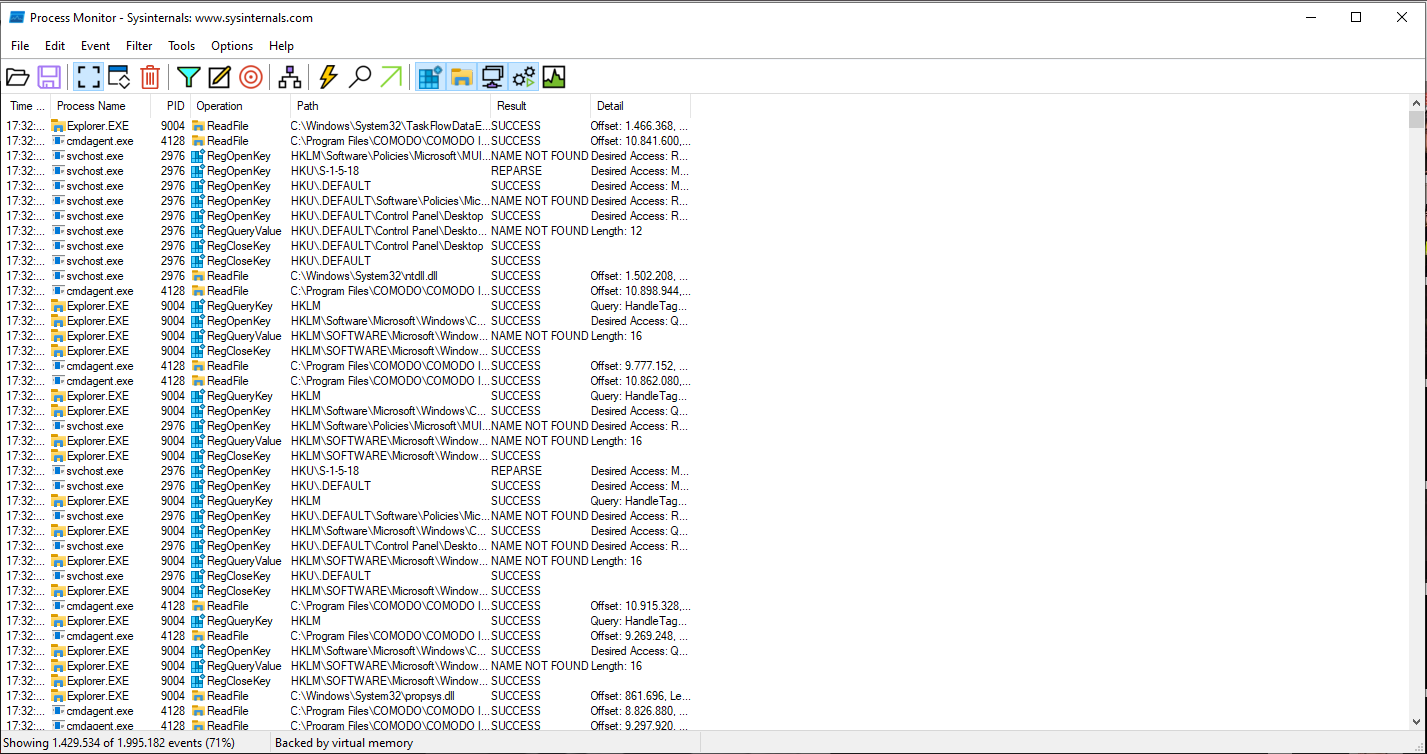
Task: Open the Edit menu
Action: tap(55, 46)
